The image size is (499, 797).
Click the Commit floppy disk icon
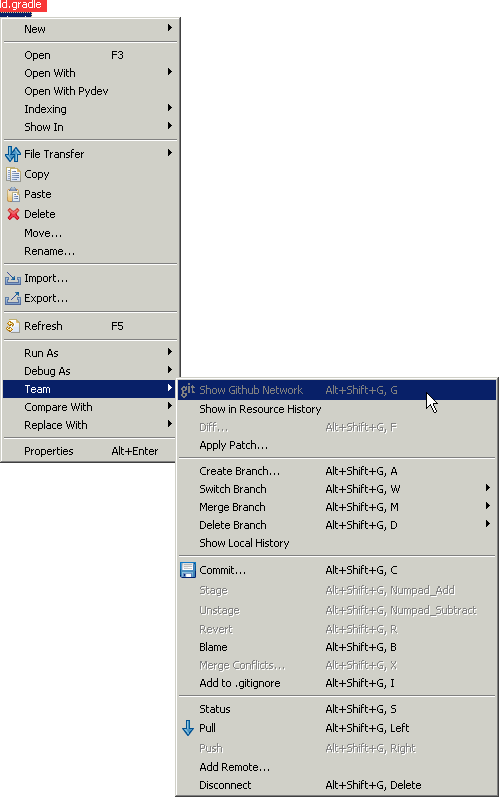point(188,570)
